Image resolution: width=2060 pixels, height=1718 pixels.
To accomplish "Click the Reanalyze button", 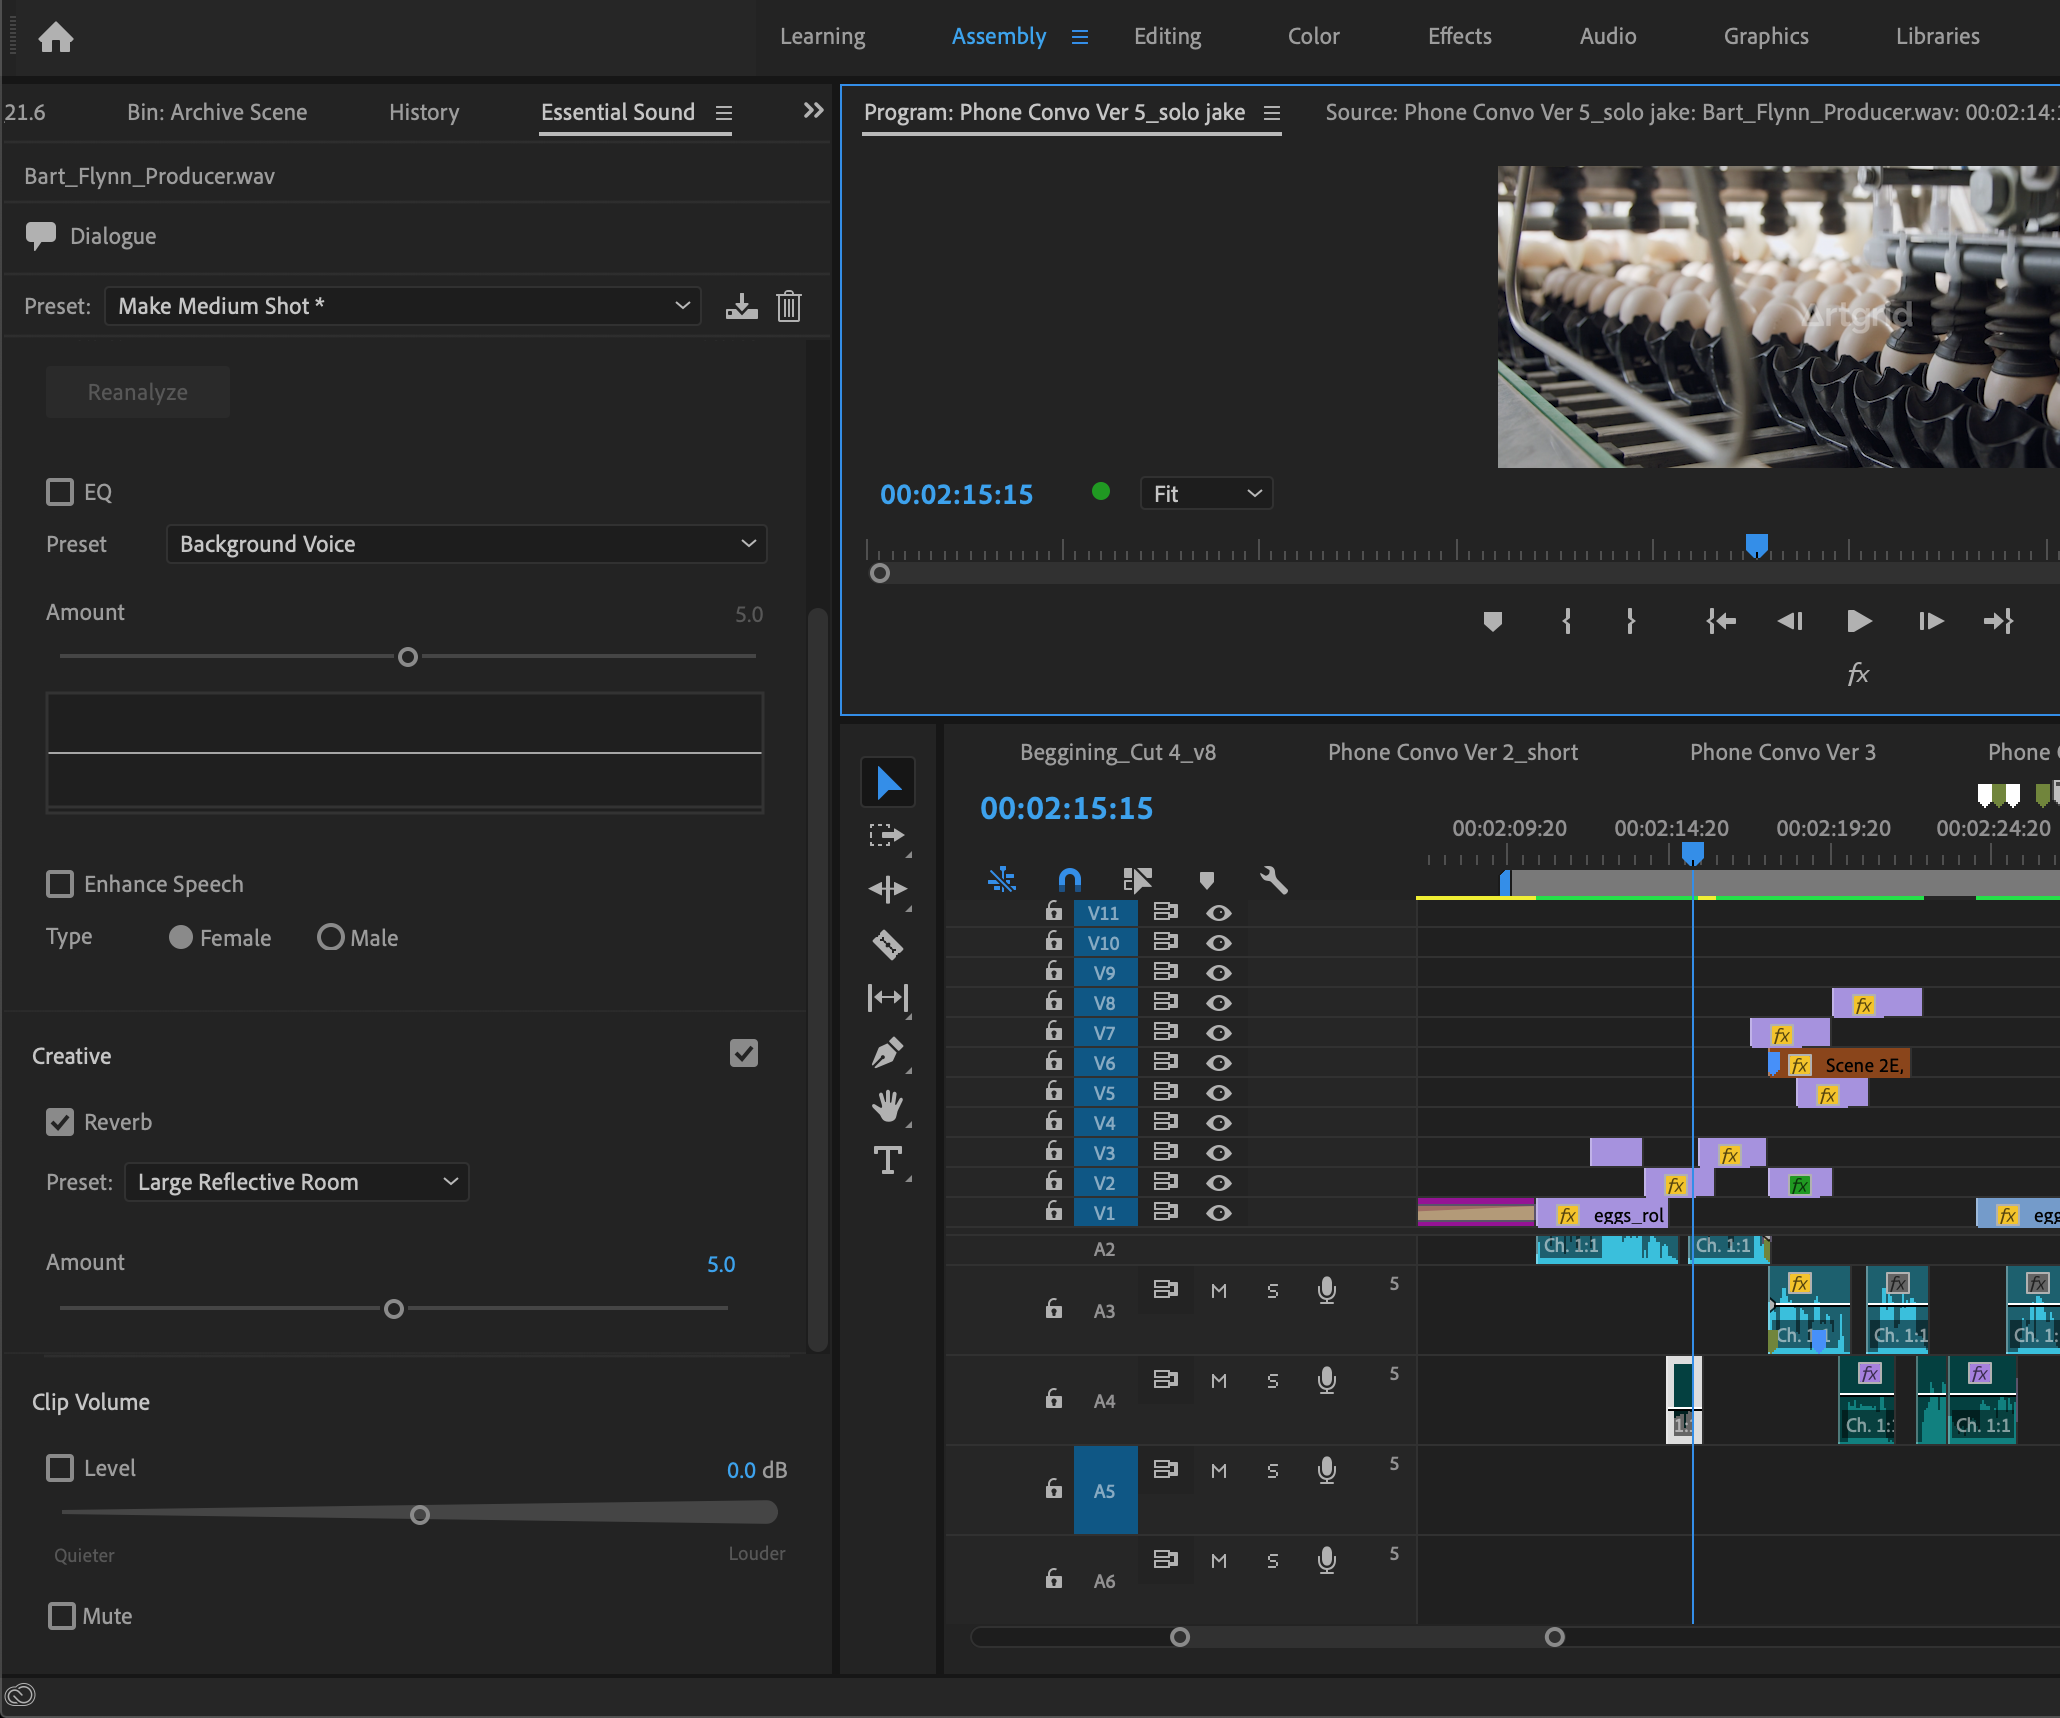I will [x=139, y=388].
